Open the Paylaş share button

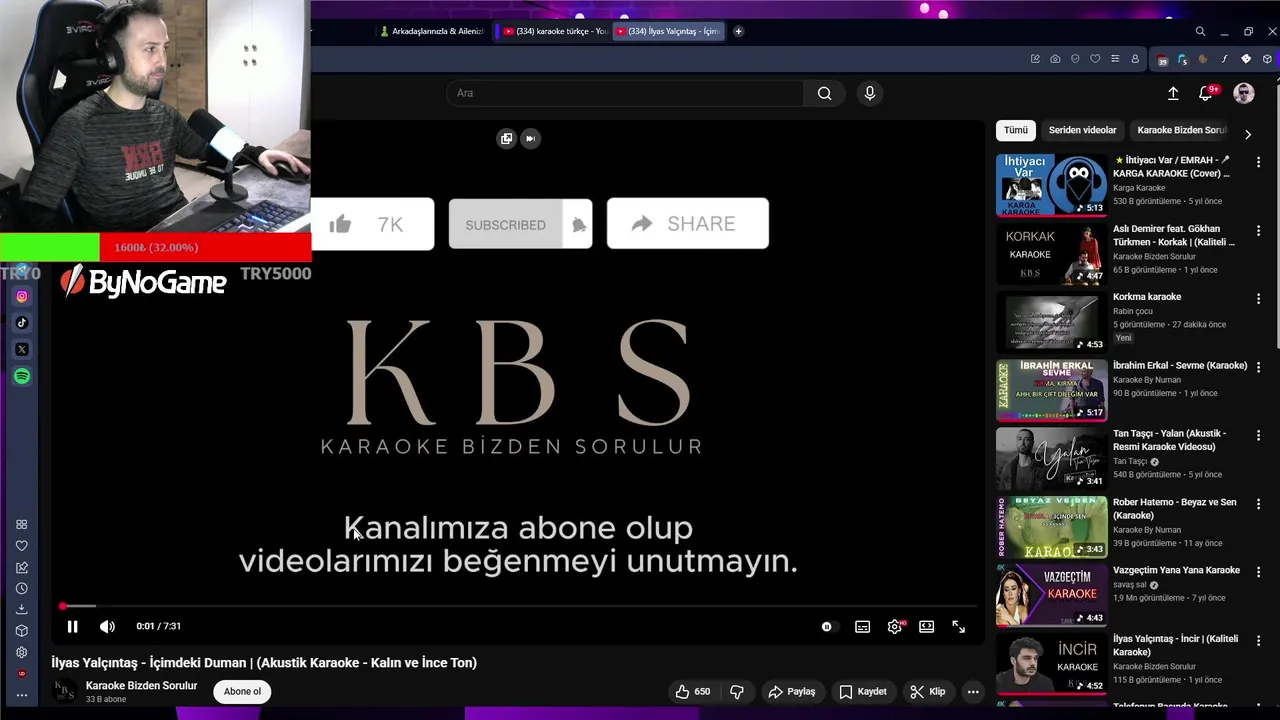[x=792, y=691]
